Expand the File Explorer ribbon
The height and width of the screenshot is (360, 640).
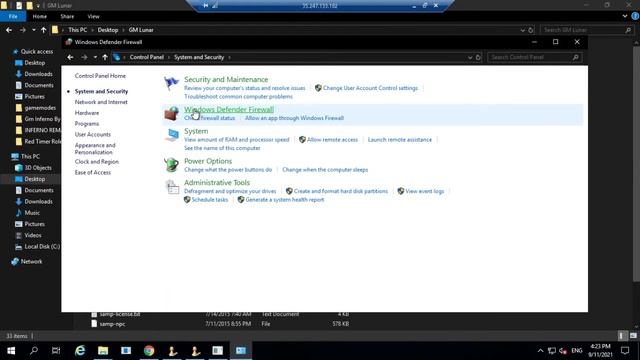pos(625,16)
